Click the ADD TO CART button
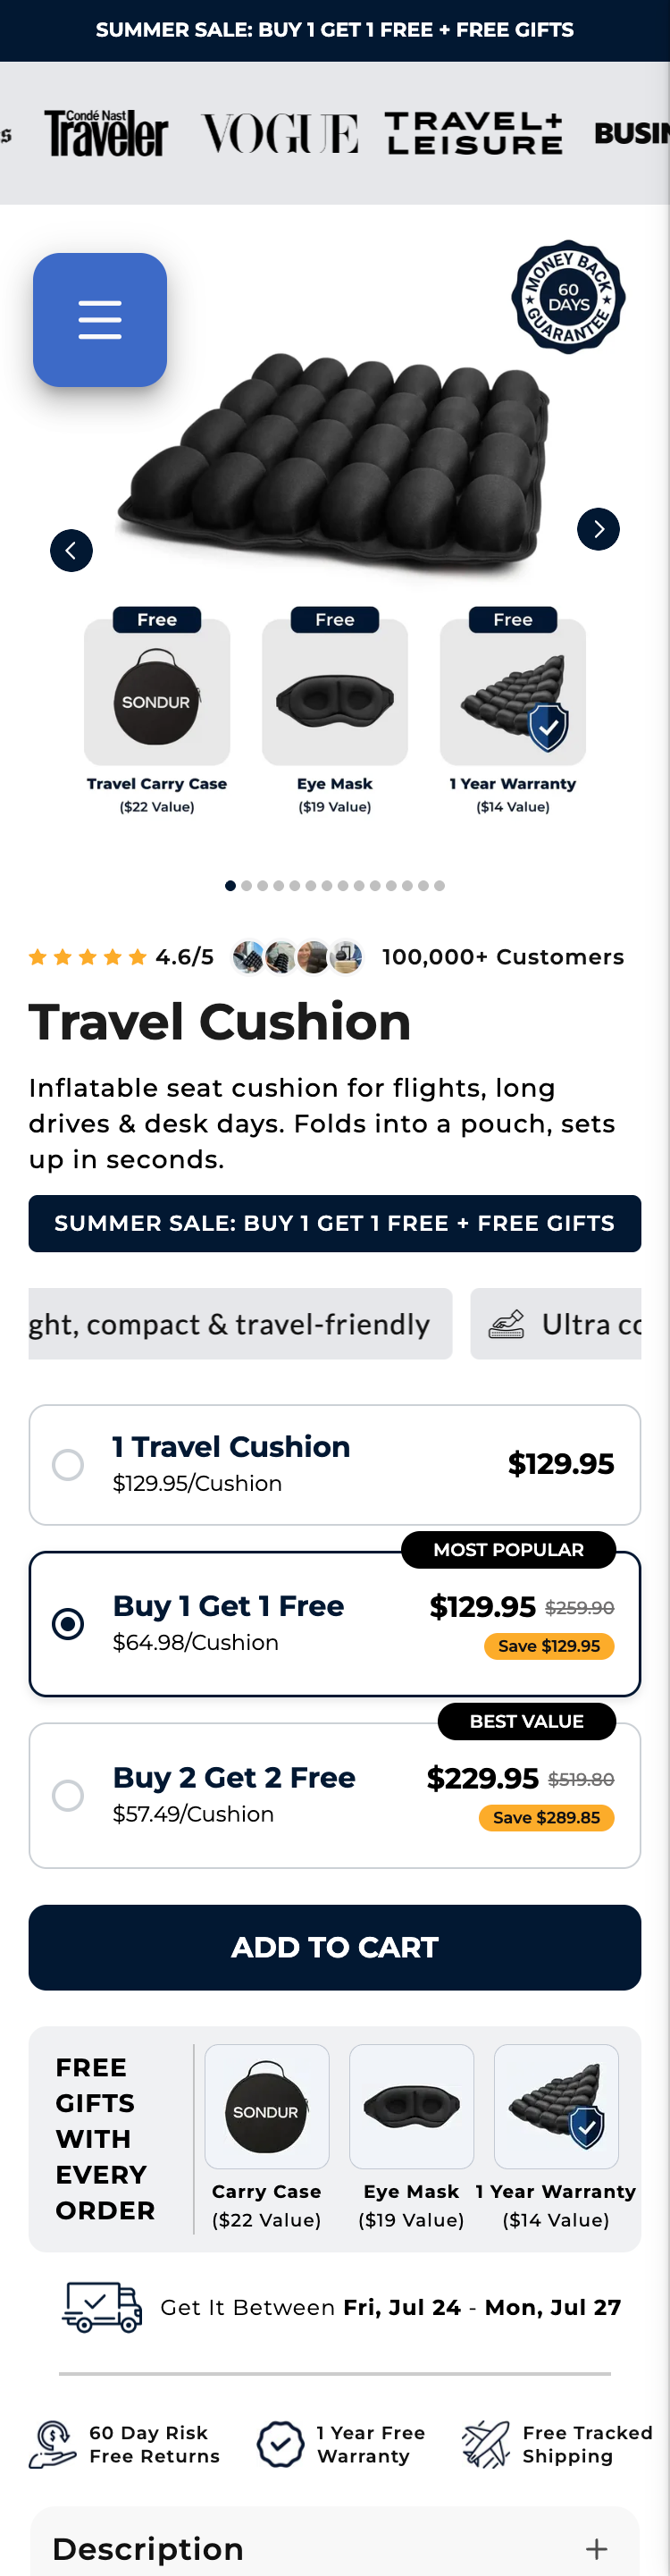 (335, 1947)
